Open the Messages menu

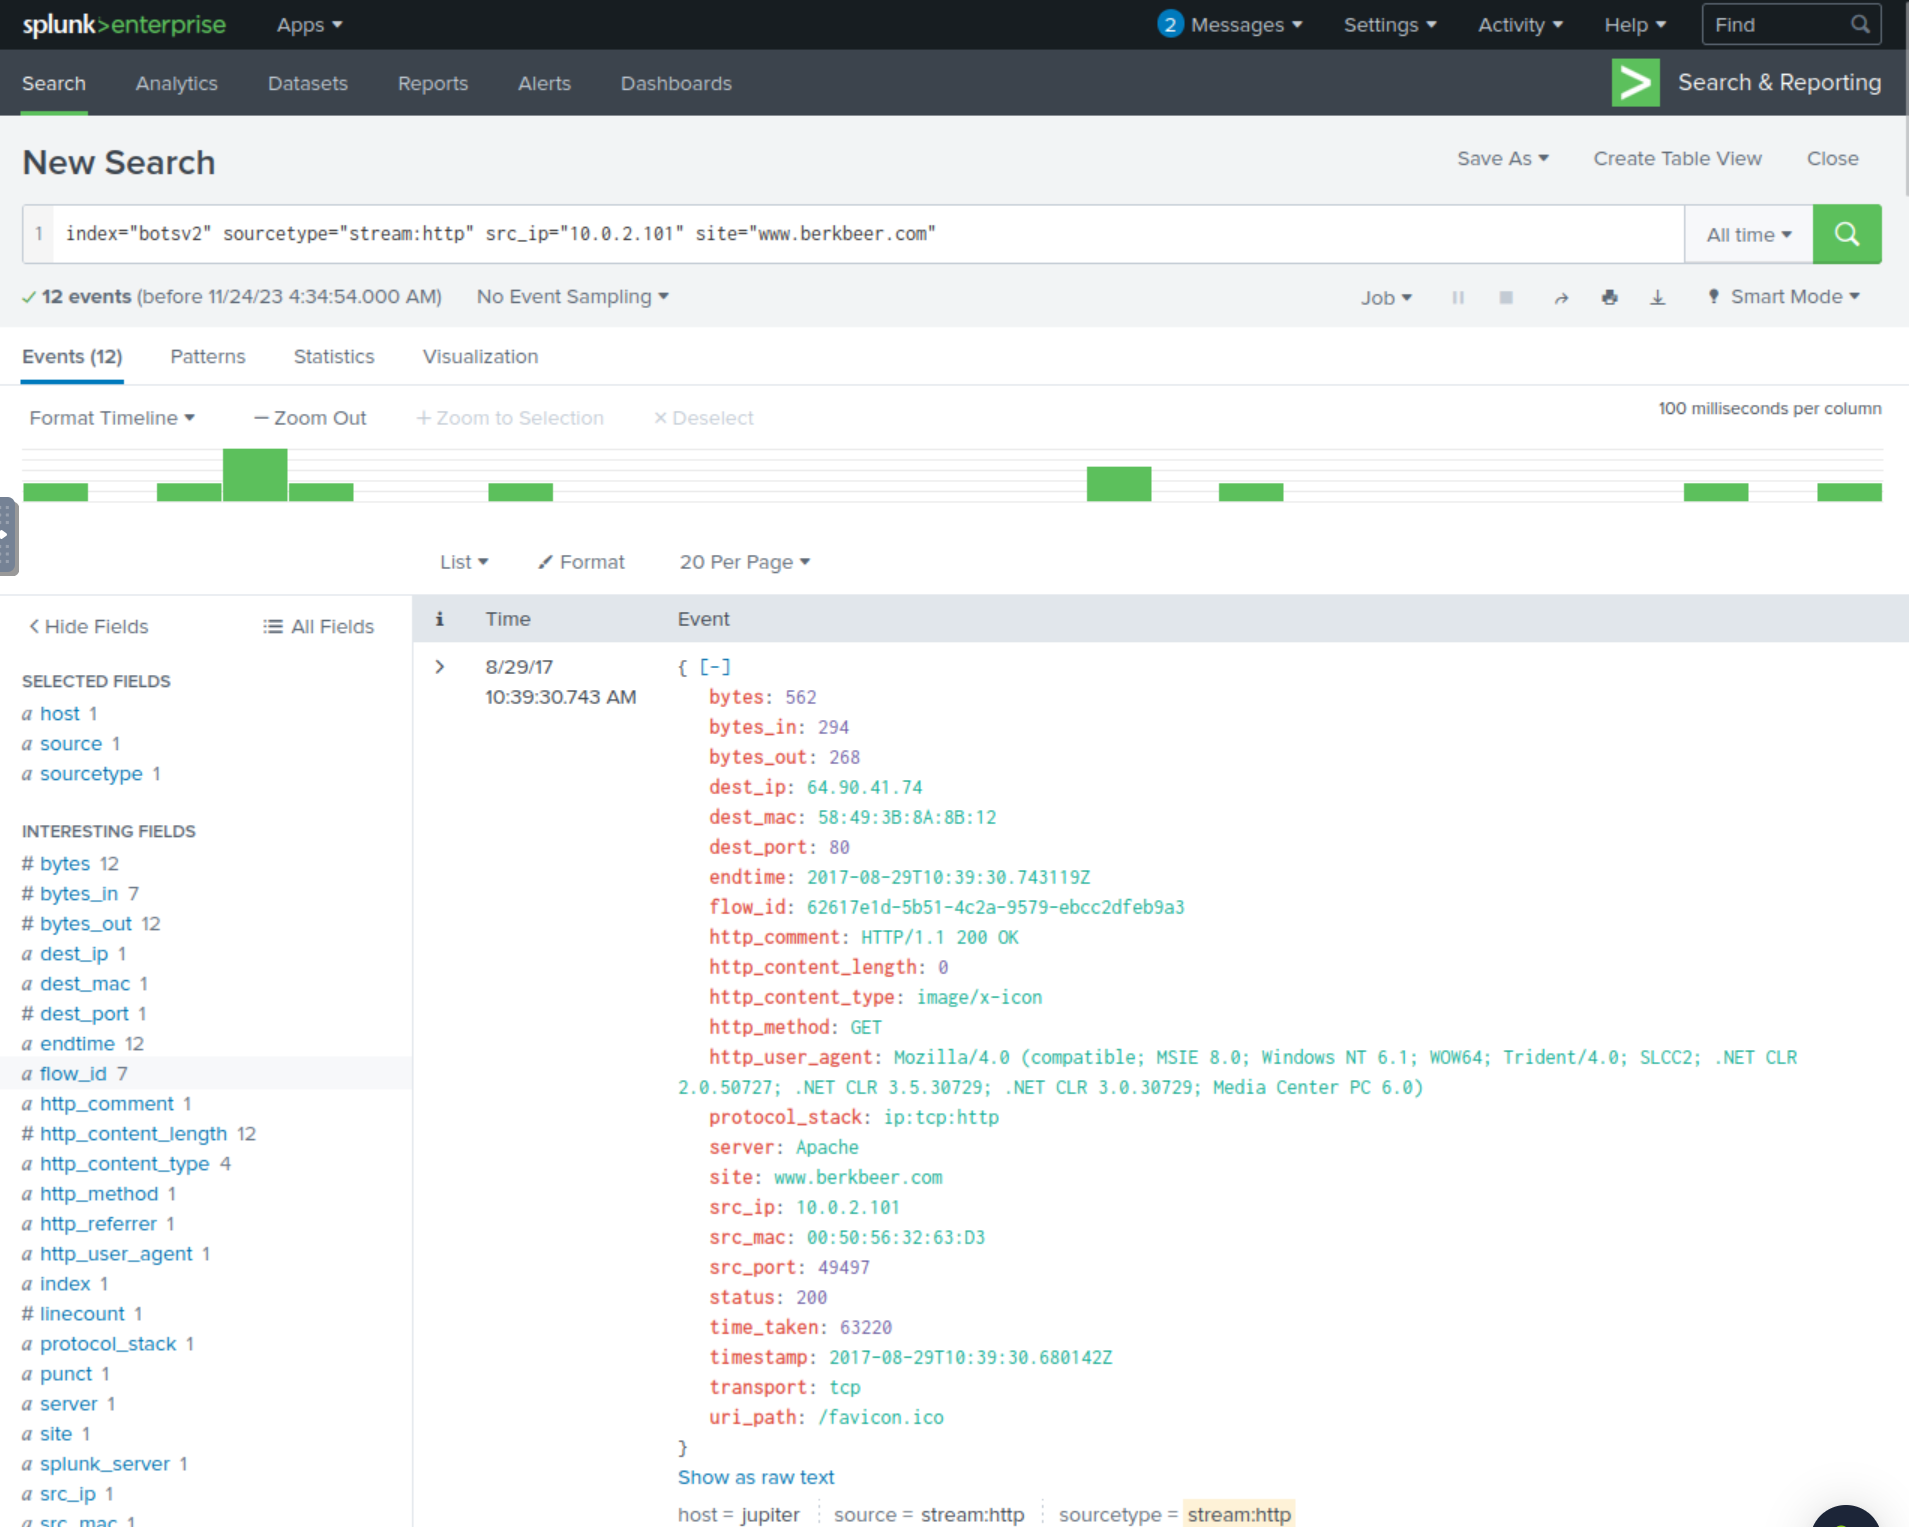coord(1245,25)
